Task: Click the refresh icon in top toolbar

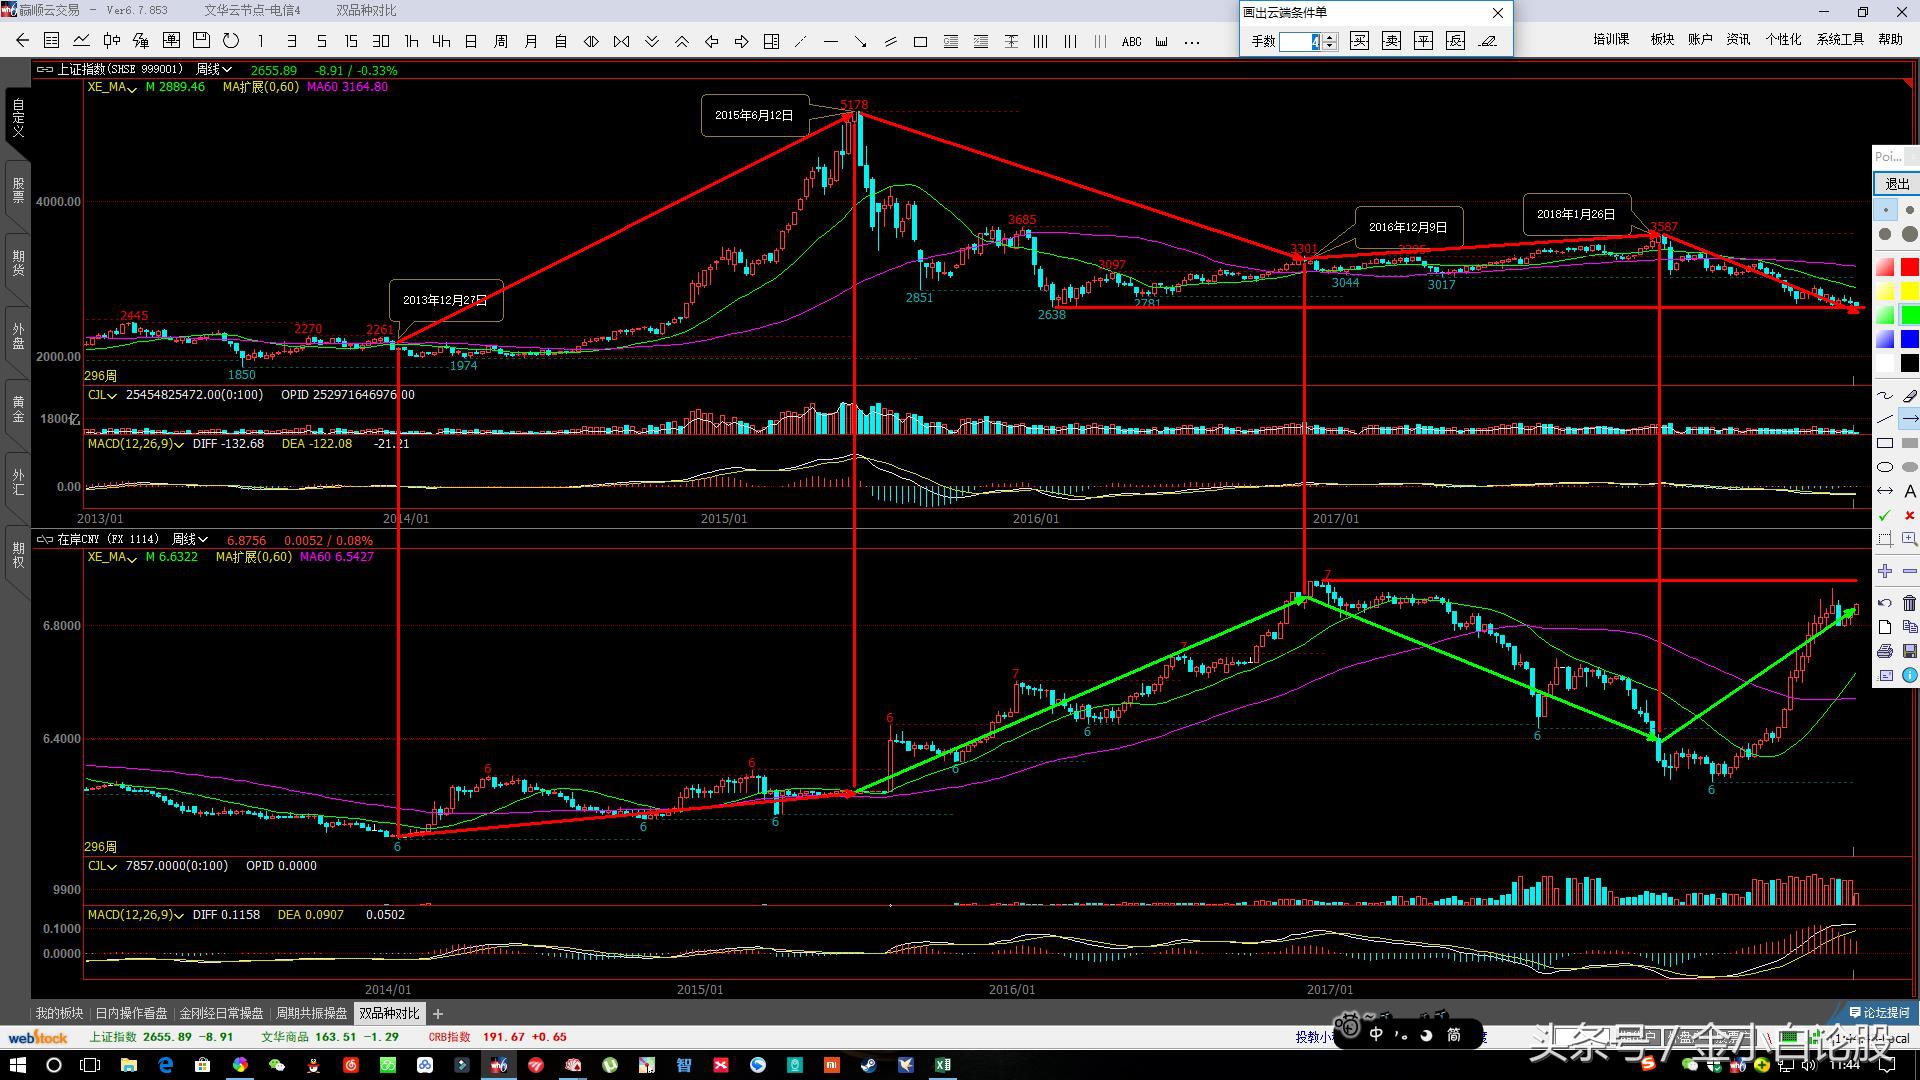Action: pos(231,41)
